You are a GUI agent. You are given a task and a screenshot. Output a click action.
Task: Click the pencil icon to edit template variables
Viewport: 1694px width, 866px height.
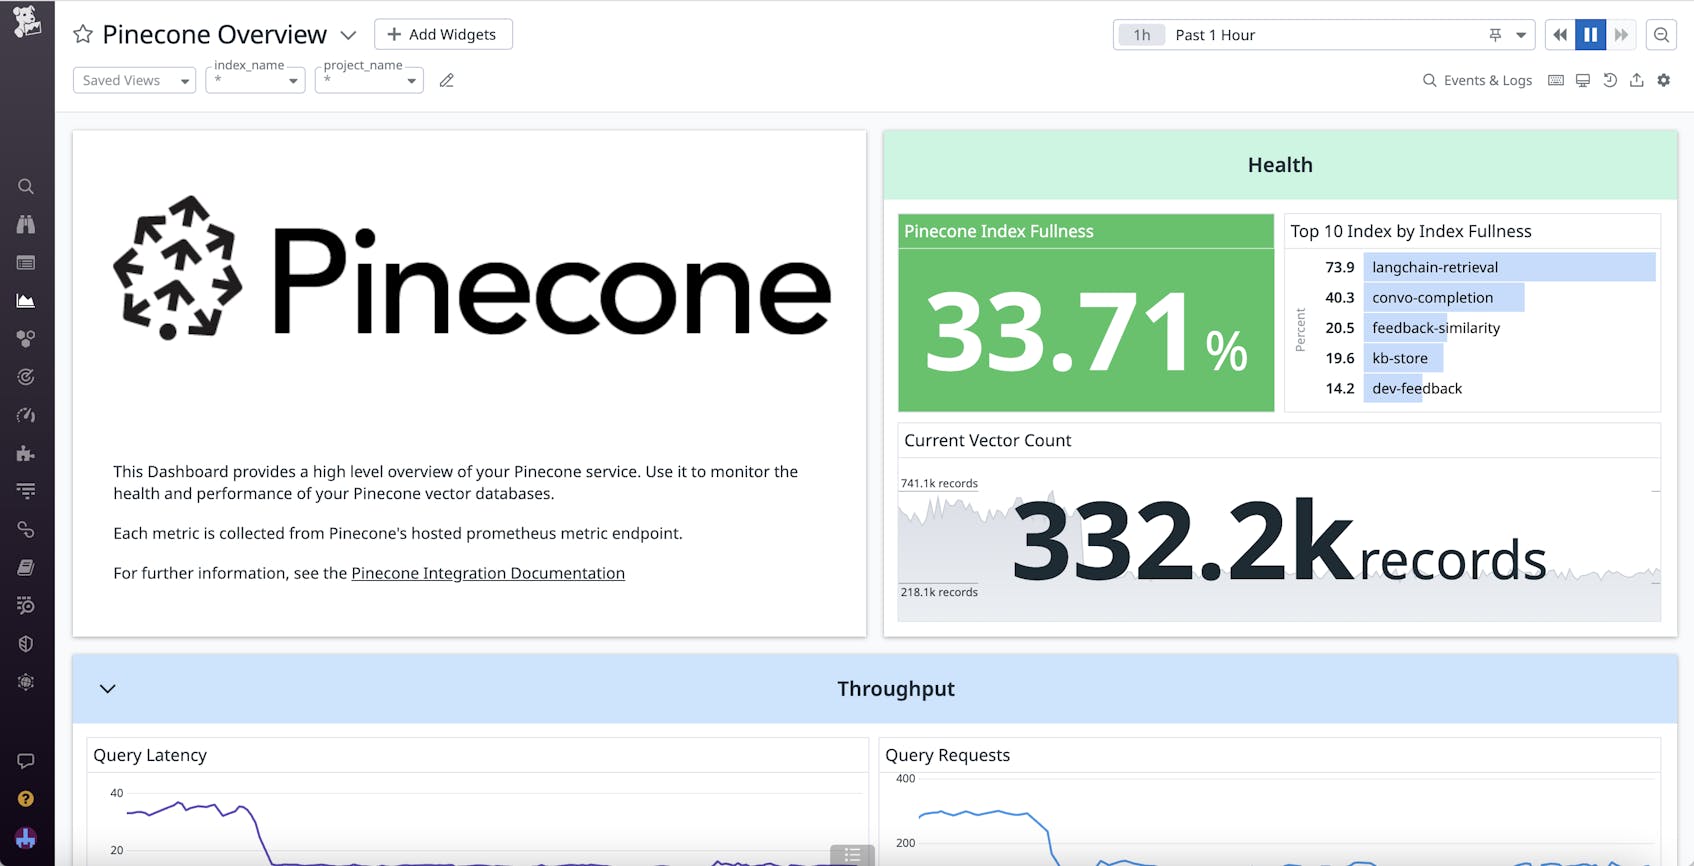tap(447, 80)
